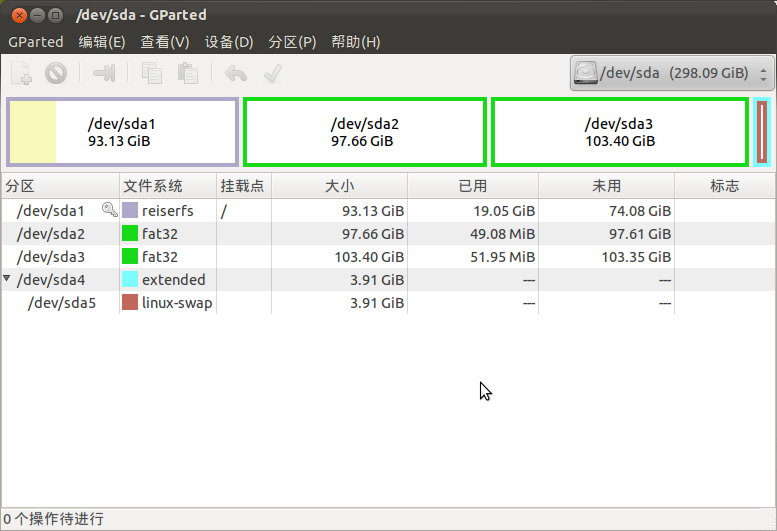Open the 查看(V) menu
777x531 pixels.
(165, 42)
